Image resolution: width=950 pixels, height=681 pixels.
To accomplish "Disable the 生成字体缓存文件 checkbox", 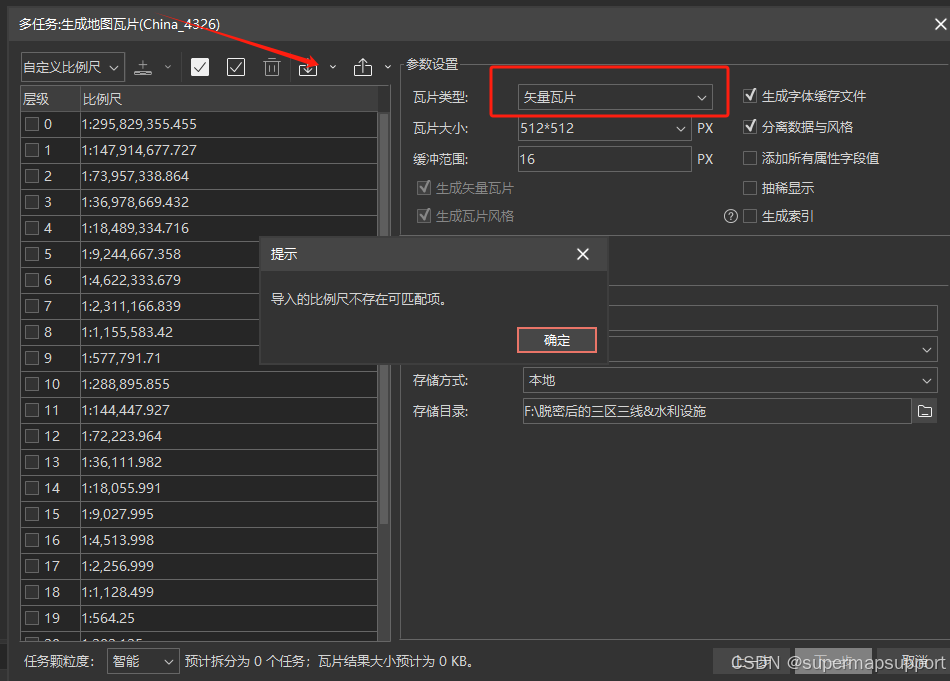I will pos(749,95).
